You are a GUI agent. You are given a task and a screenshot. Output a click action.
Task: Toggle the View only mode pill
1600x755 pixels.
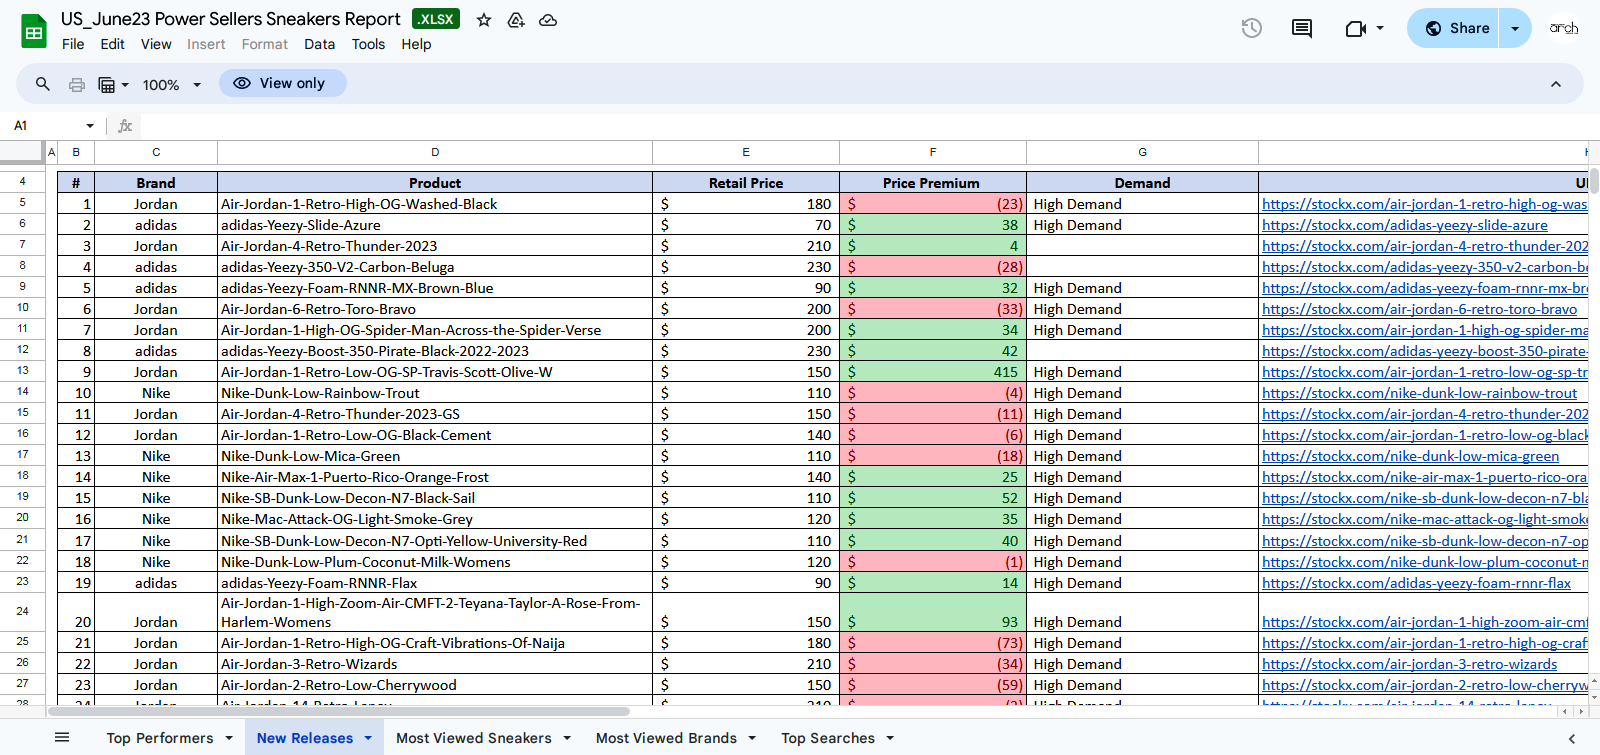pos(283,83)
